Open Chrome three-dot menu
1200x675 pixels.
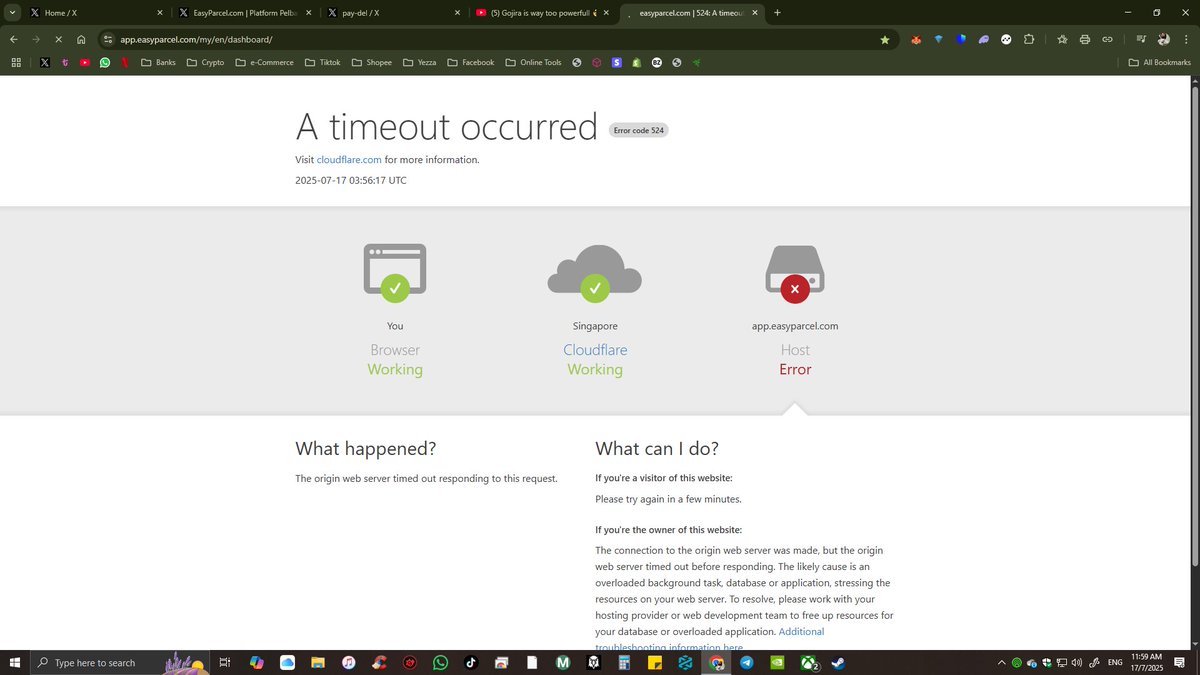click(x=1185, y=39)
